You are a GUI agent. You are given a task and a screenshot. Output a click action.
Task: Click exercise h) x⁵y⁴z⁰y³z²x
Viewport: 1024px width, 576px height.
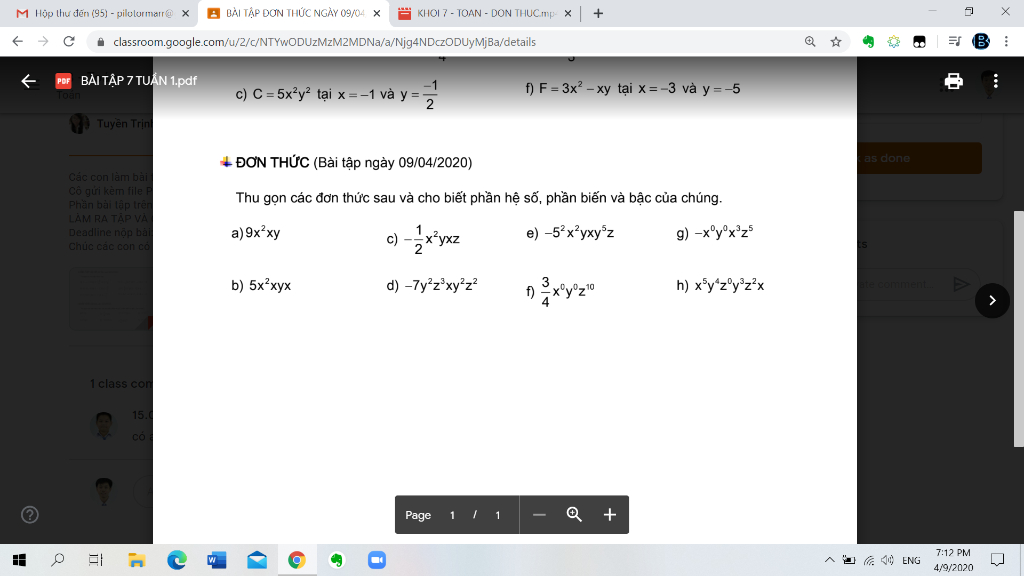720,285
